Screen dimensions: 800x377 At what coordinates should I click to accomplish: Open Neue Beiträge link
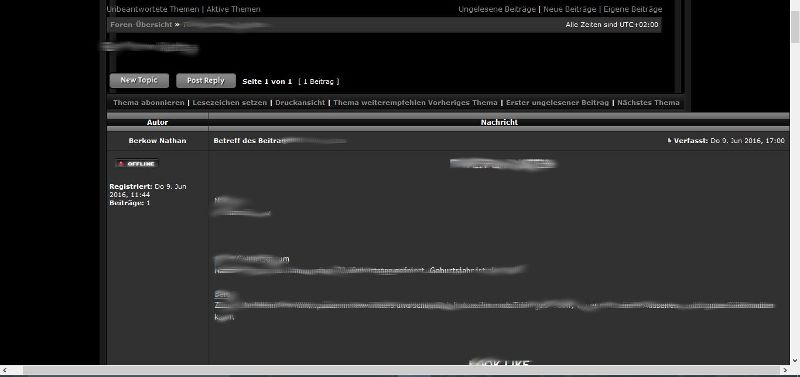click(x=569, y=9)
